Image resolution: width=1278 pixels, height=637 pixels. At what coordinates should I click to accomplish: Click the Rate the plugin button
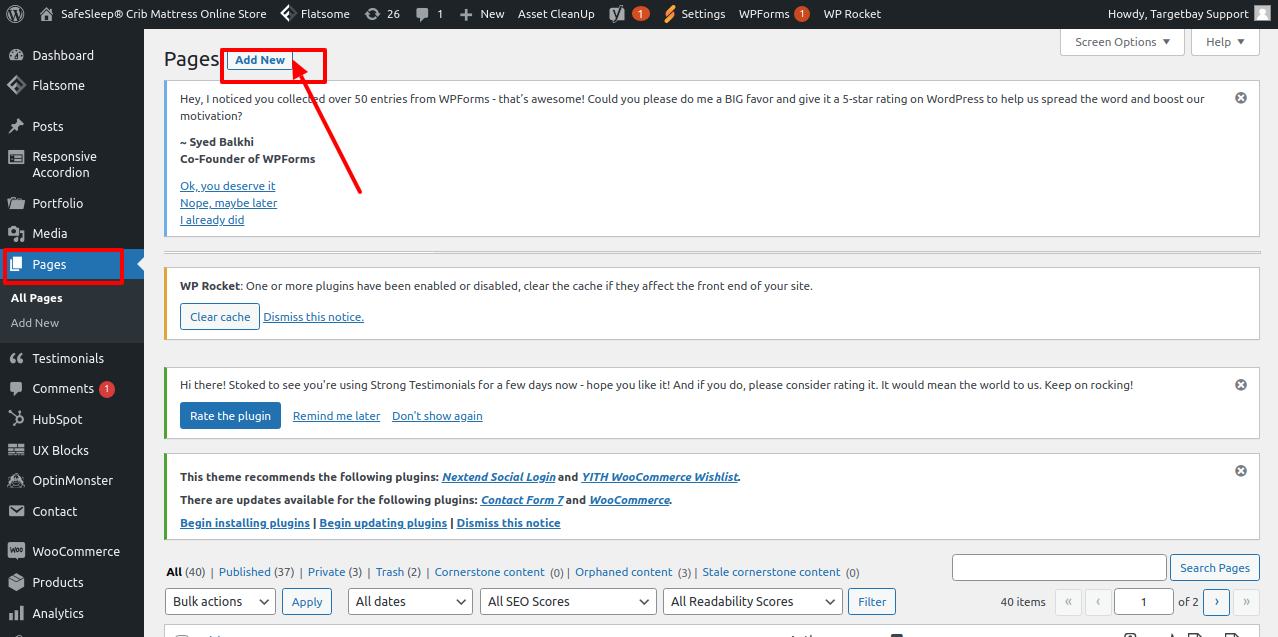(x=230, y=416)
